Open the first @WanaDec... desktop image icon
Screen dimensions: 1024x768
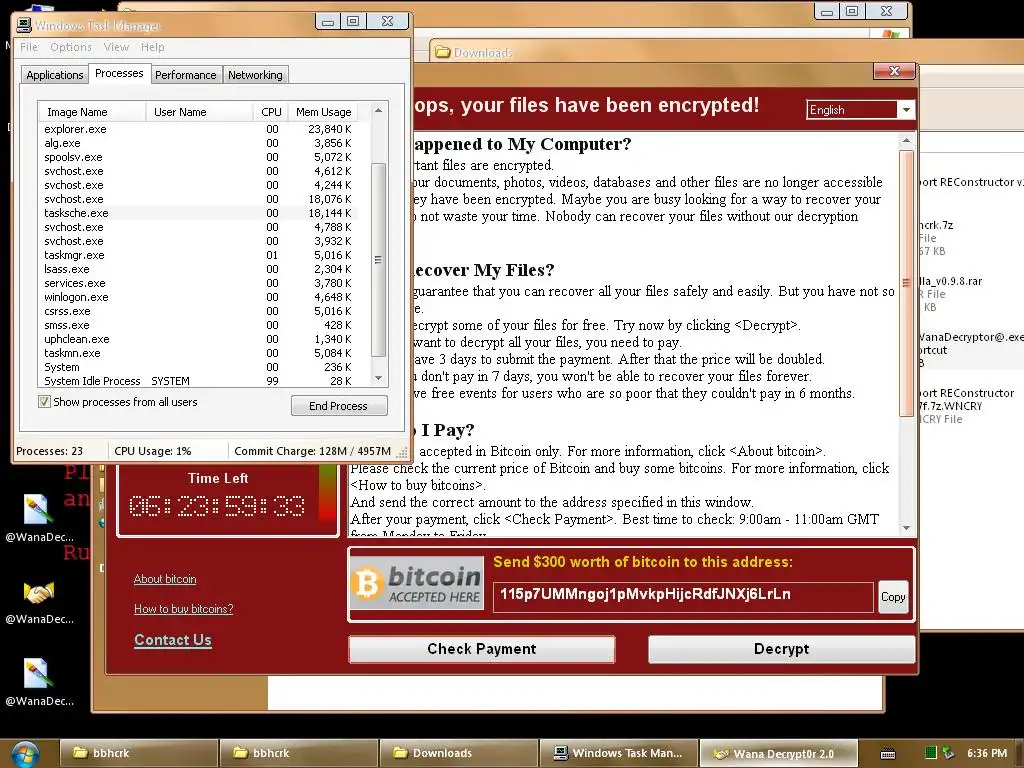point(39,509)
